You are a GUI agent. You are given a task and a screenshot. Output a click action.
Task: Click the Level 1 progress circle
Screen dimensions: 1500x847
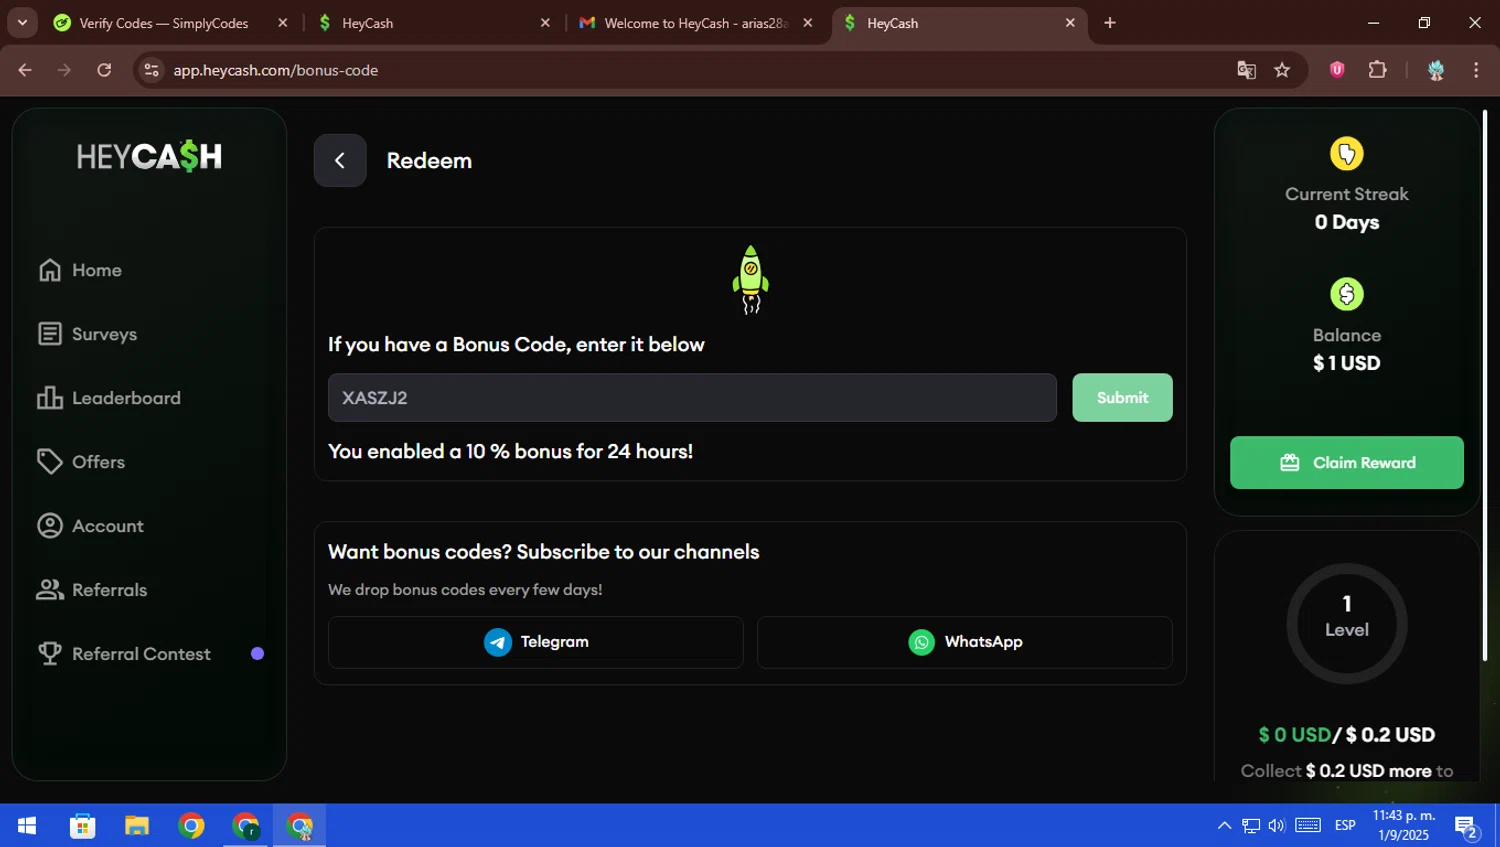click(x=1347, y=624)
